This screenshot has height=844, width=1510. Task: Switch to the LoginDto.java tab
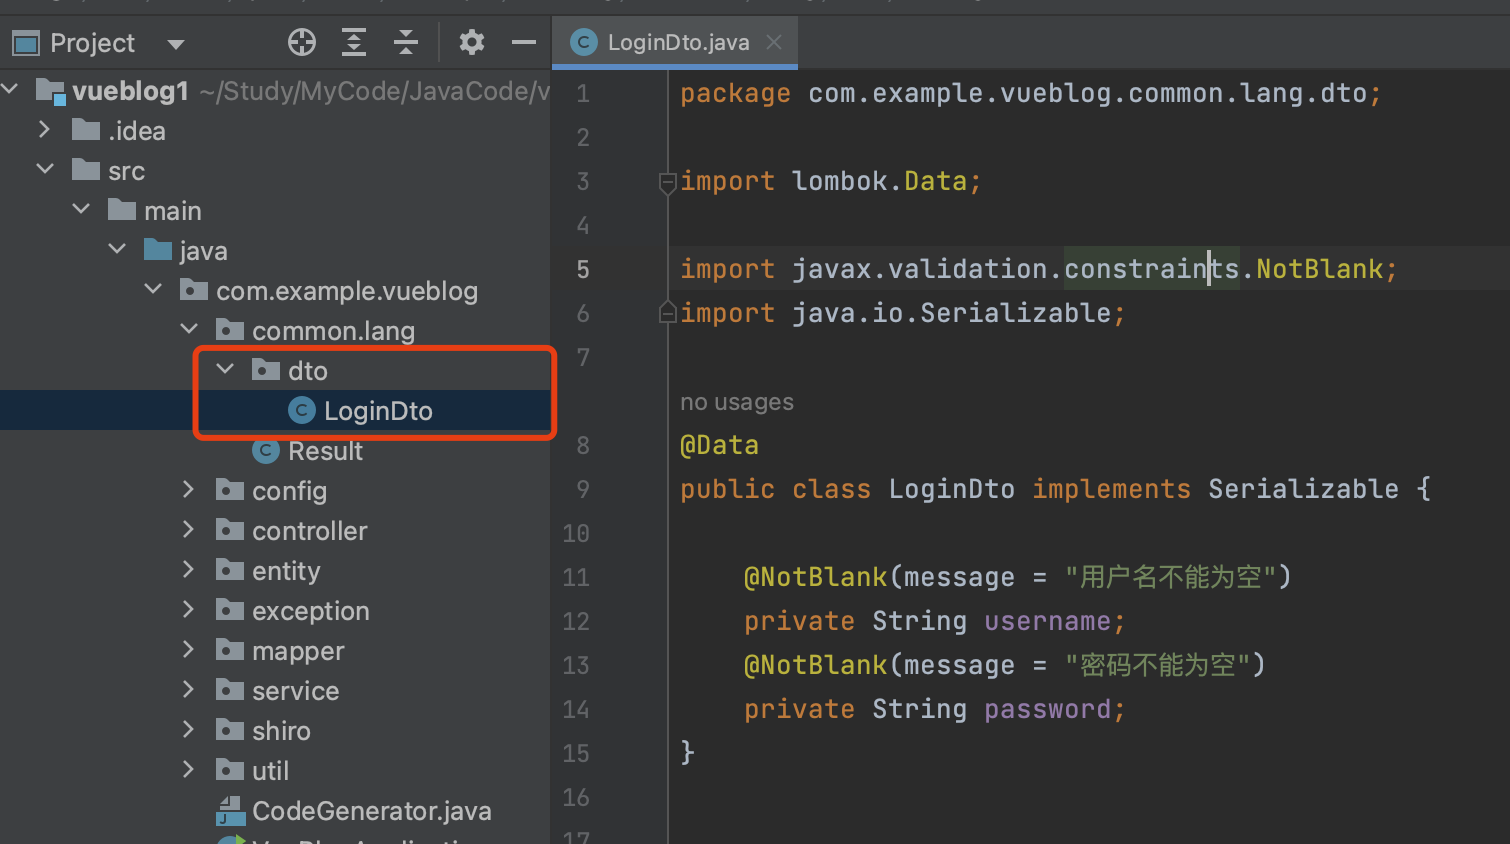pyautogui.click(x=677, y=42)
